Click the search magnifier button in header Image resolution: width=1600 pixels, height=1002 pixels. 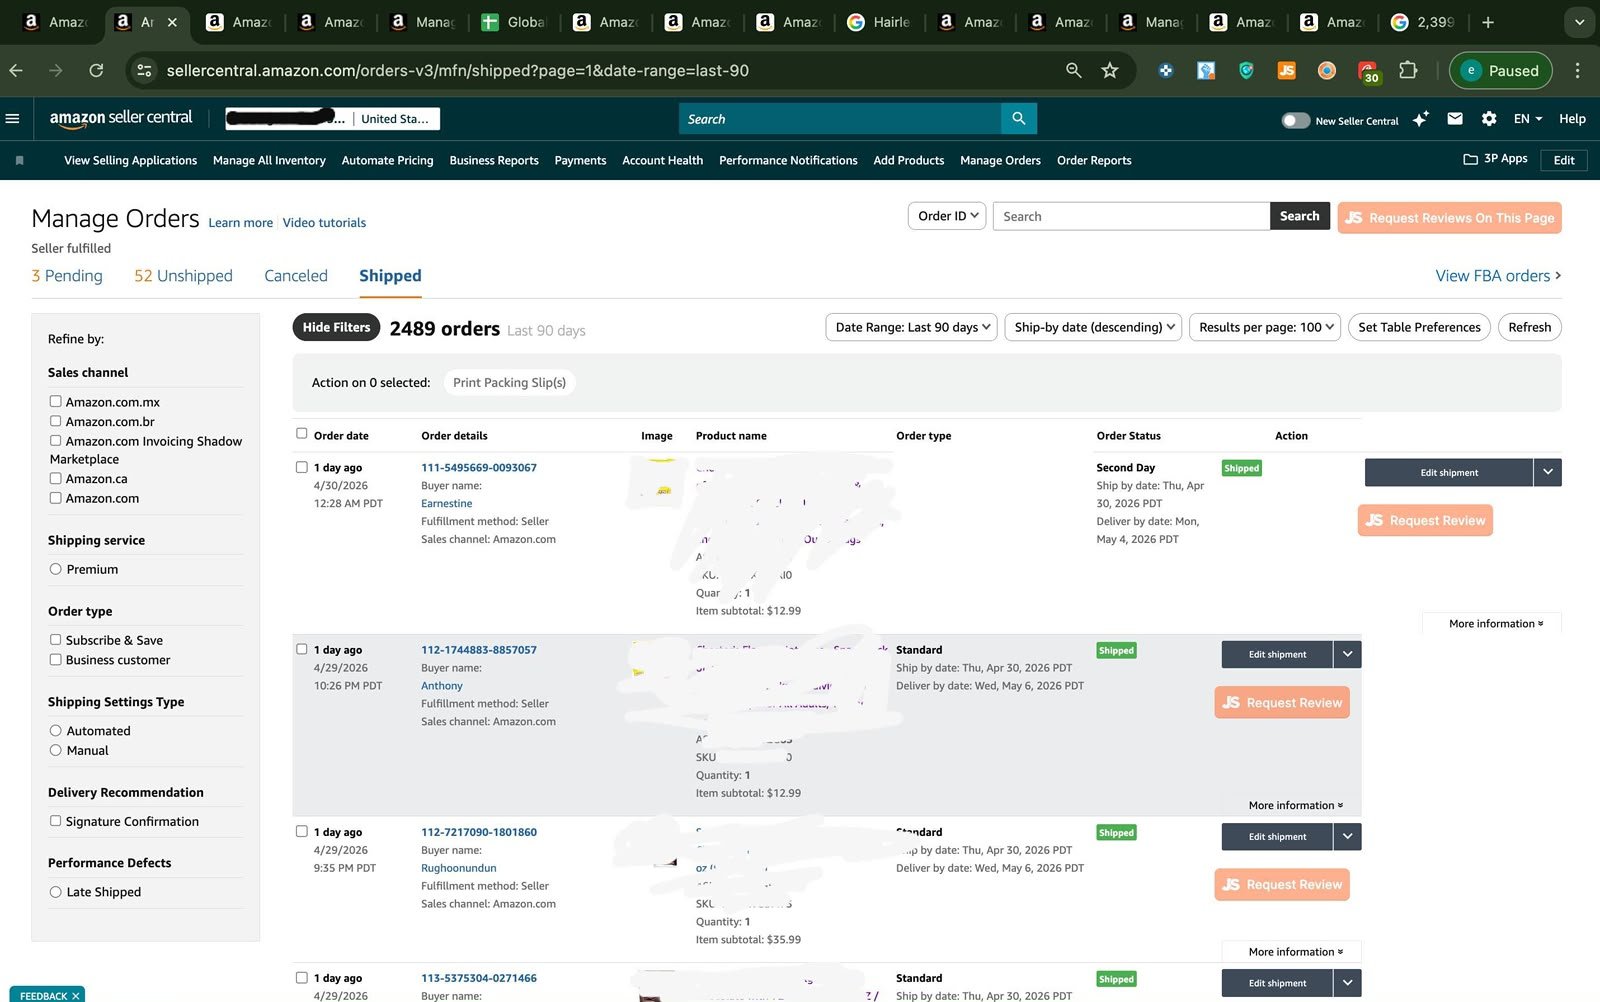[1018, 118]
